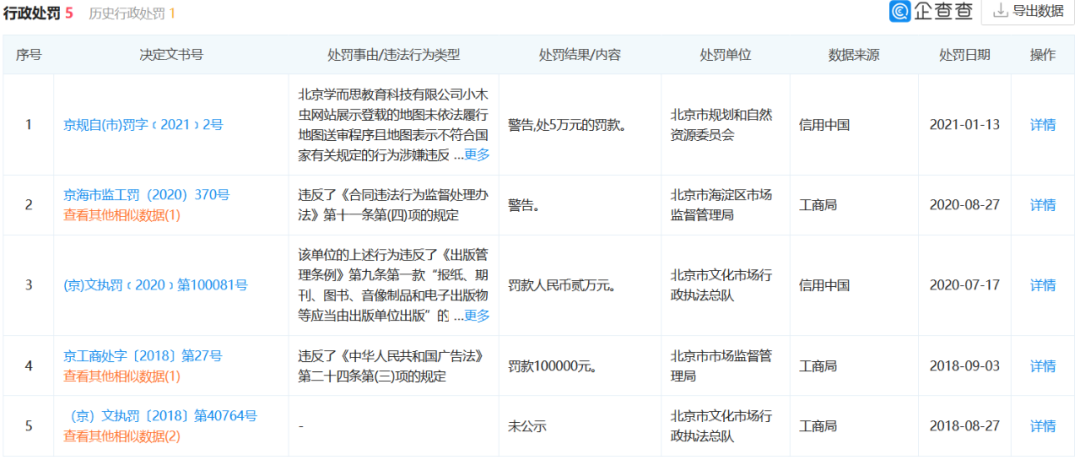Select 信用中国 source in row 1
The image size is (1080, 460).
(824, 125)
